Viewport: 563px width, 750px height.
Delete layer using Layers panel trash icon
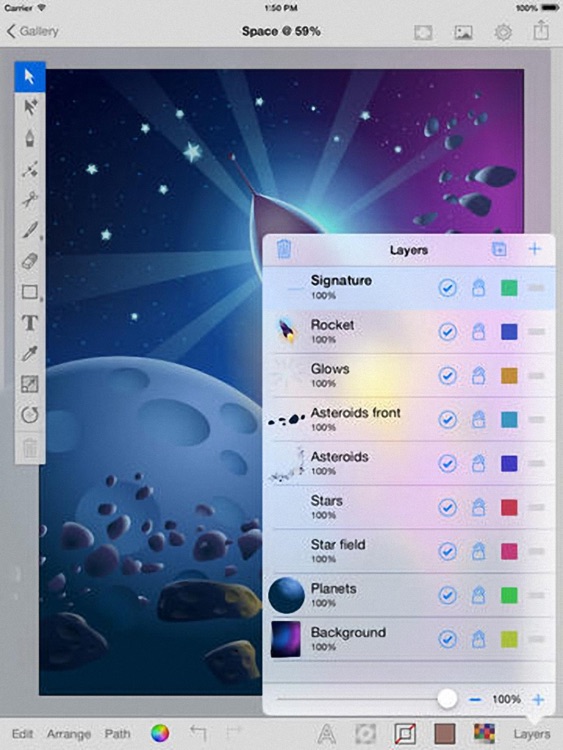click(284, 249)
